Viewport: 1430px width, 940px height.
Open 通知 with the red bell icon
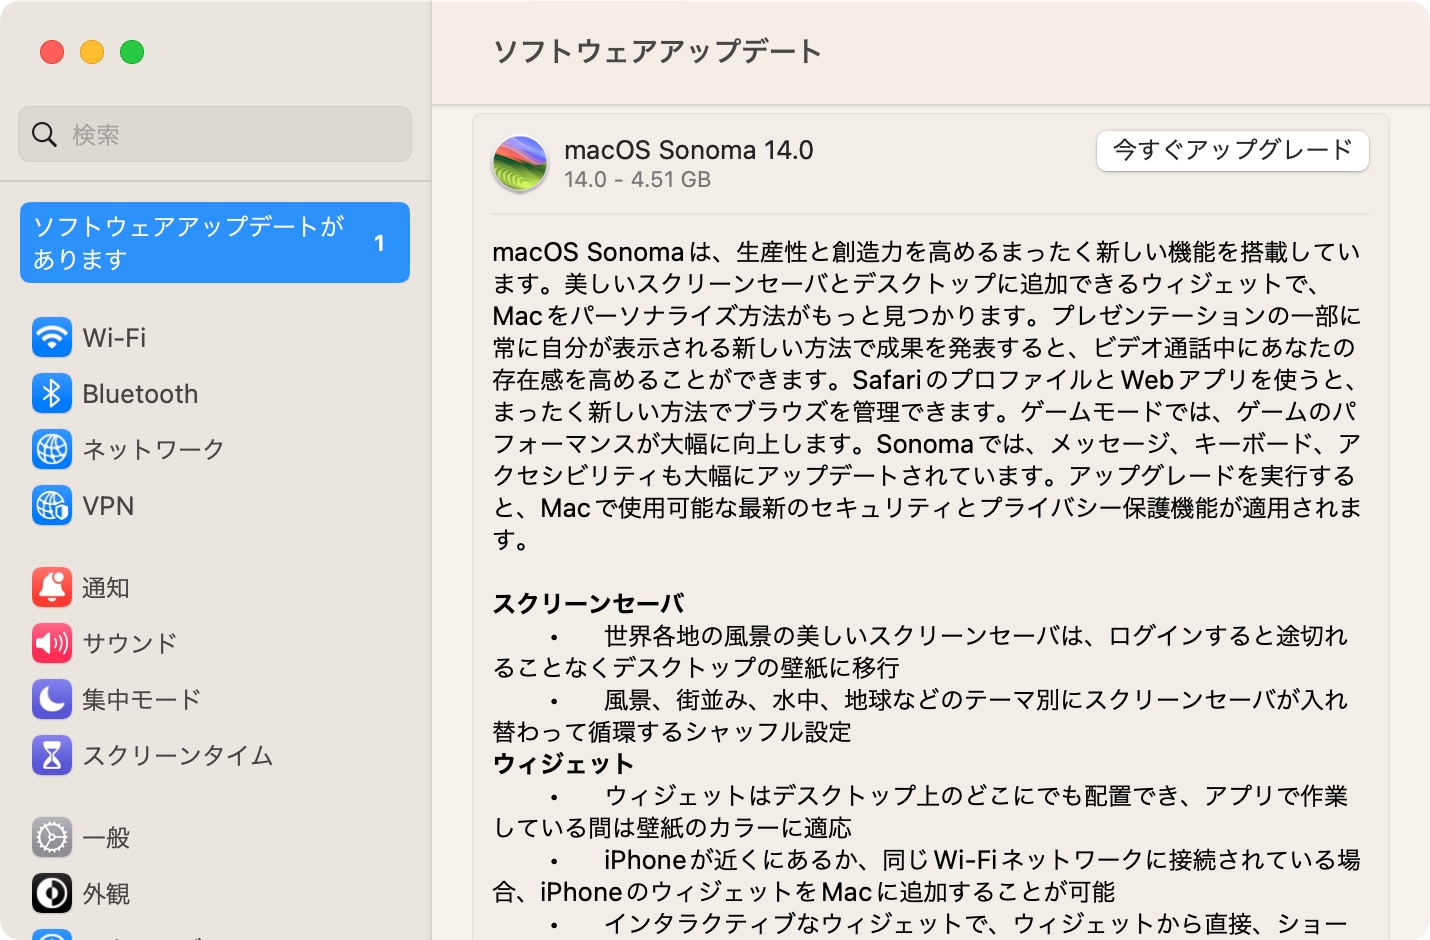[52, 588]
